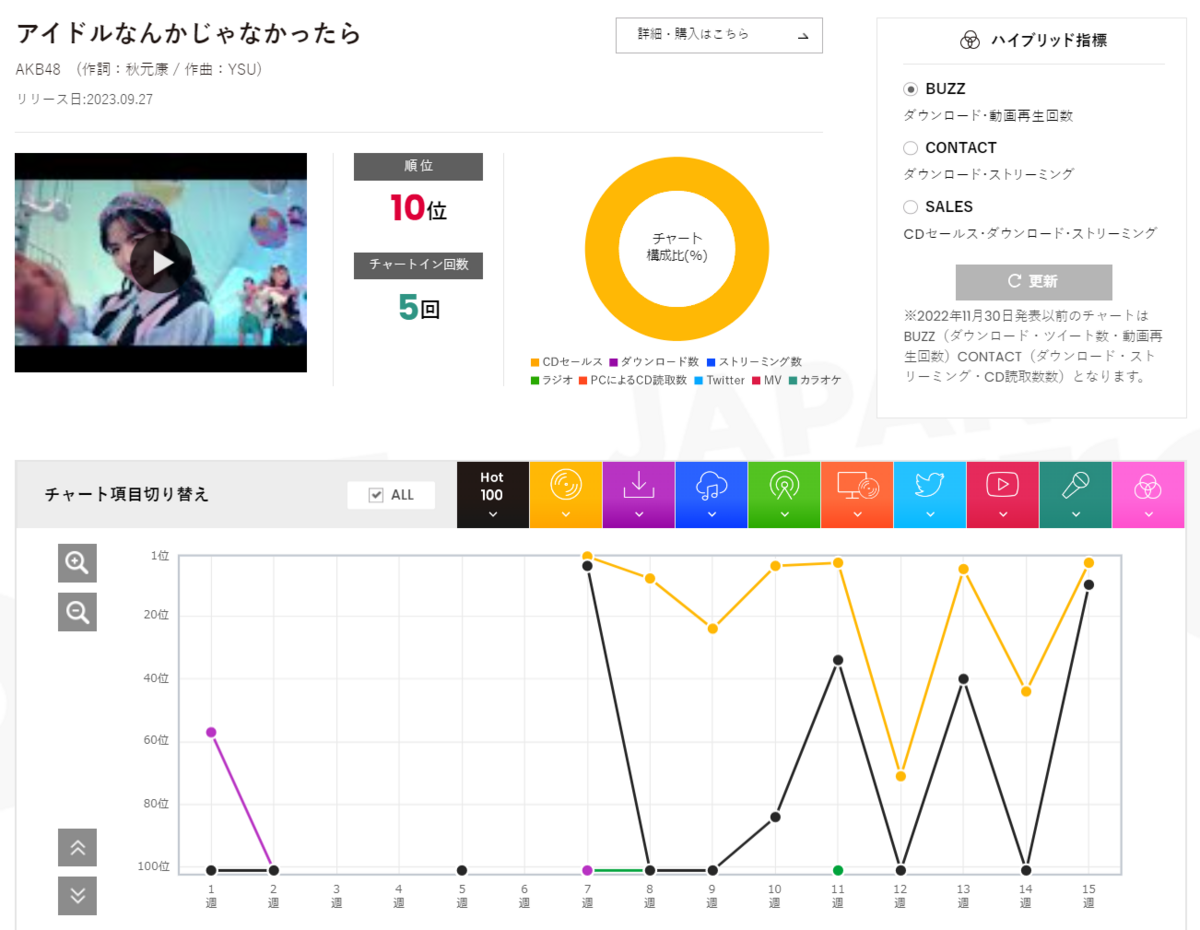Click the double down-arrow chart button
This screenshot has width=1200, height=930.
pyautogui.click(x=77, y=896)
